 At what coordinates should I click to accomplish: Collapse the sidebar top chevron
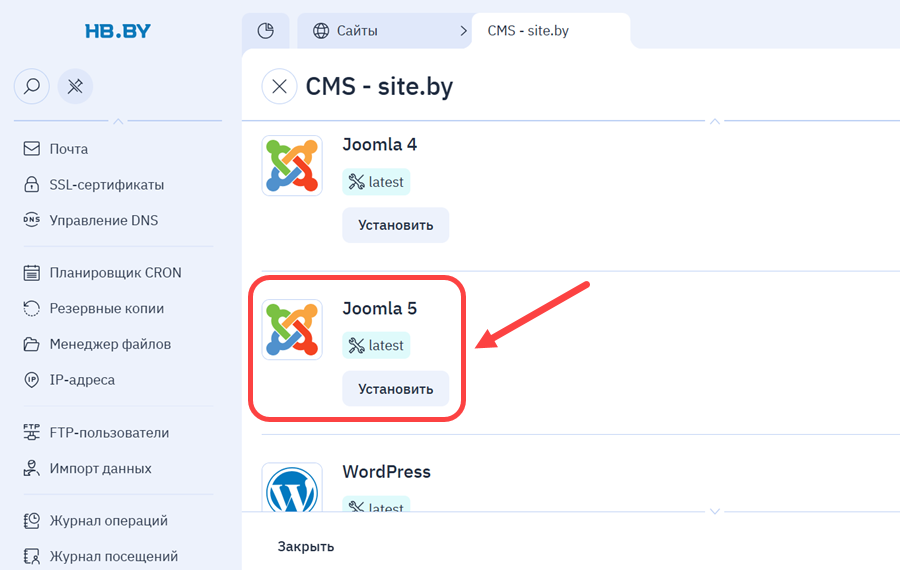click(118, 121)
